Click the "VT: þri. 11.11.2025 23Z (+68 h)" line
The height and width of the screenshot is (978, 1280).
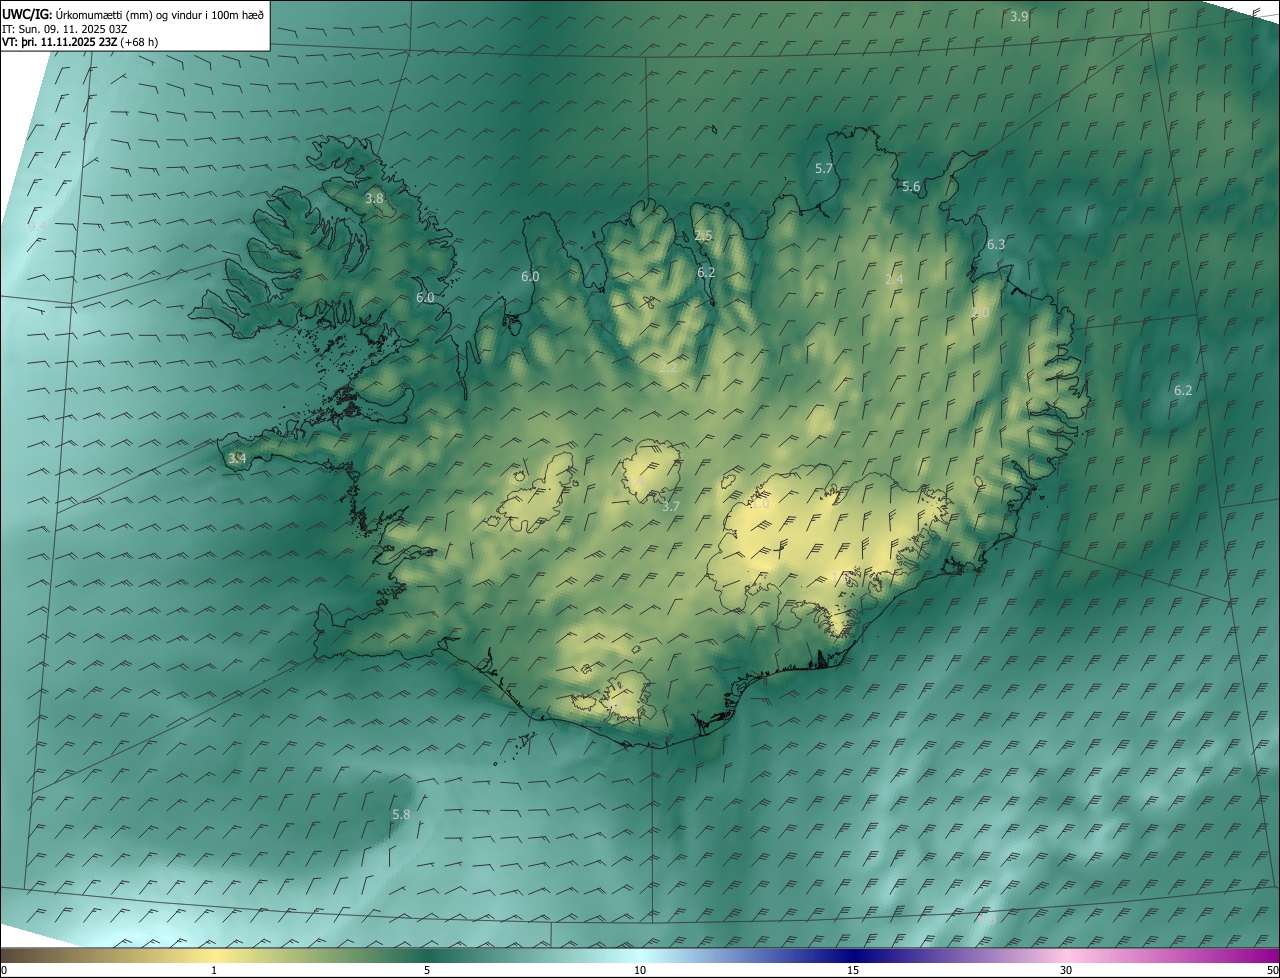pos(80,42)
